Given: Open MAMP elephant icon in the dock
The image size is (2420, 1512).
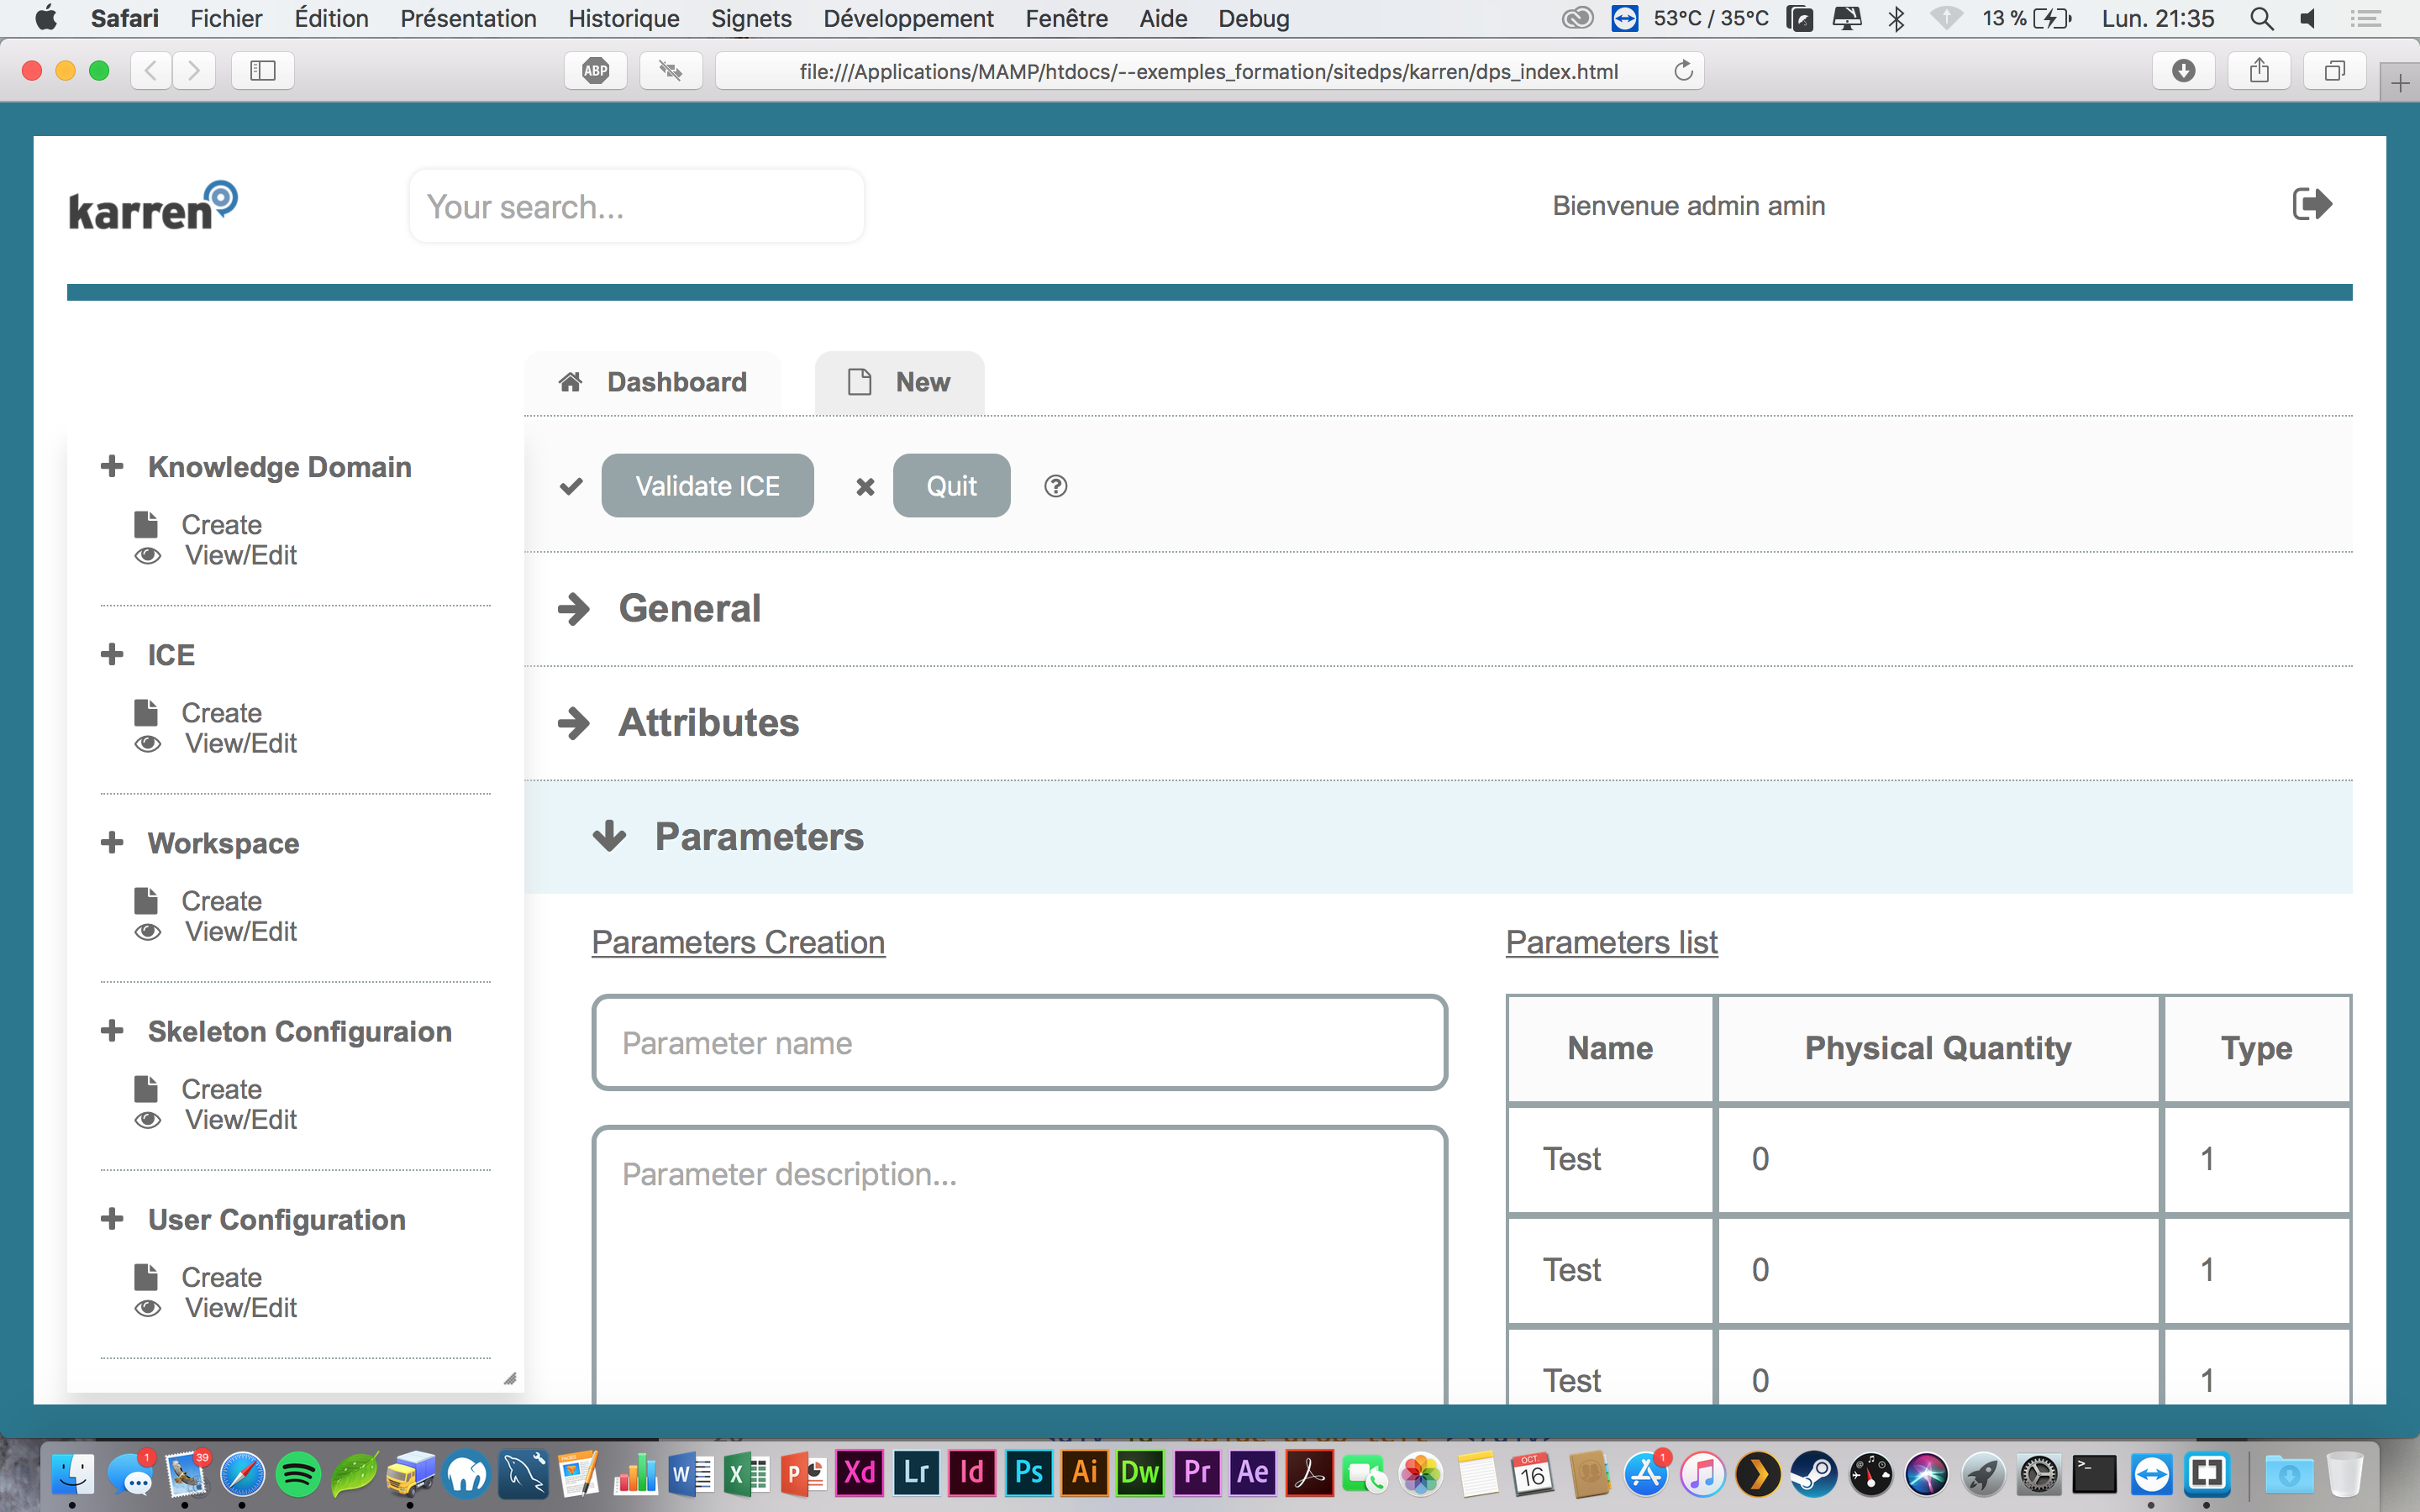Looking at the screenshot, I should [467, 1474].
